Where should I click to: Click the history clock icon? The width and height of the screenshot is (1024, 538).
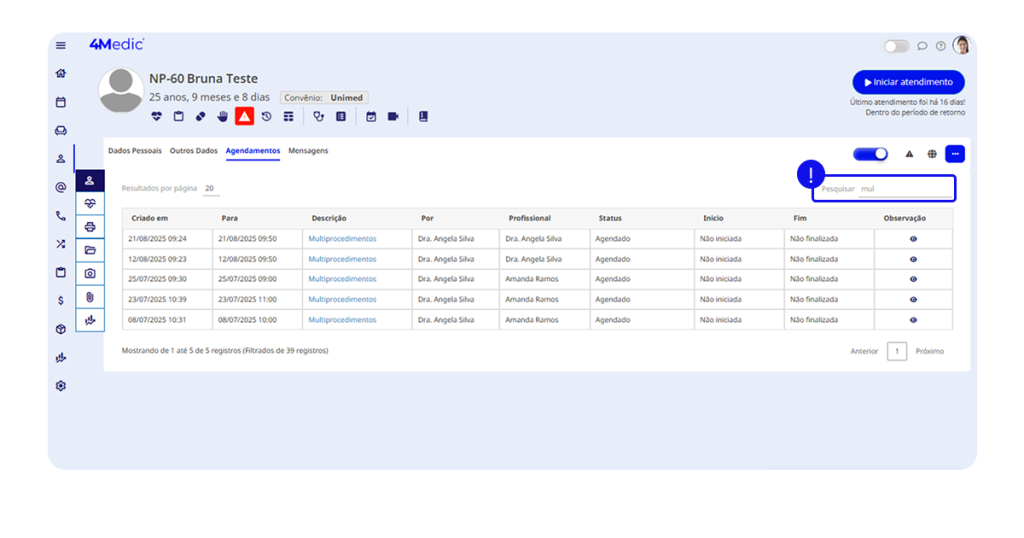coord(267,117)
